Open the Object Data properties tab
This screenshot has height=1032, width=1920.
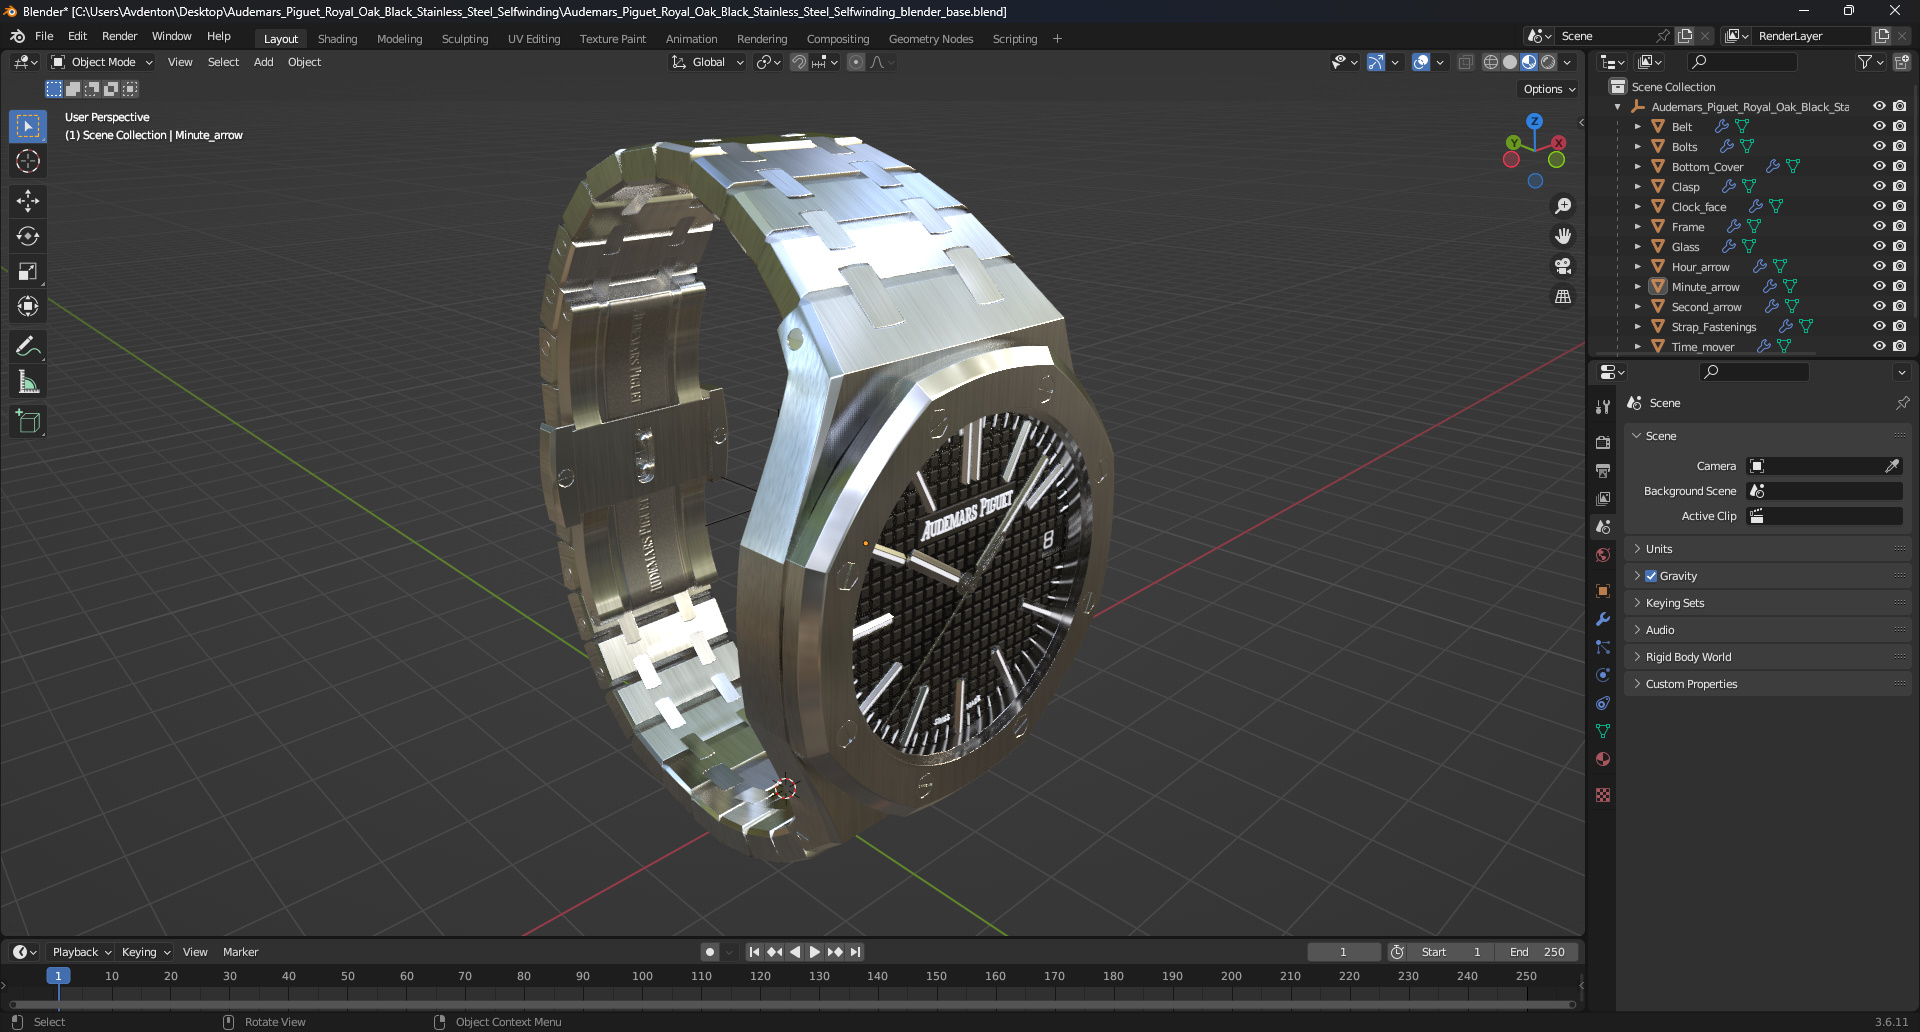[1603, 731]
